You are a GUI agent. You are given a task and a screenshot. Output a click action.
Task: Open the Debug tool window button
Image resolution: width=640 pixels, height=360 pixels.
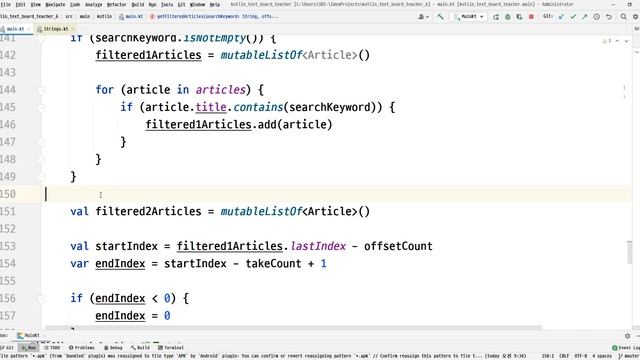tap(113, 348)
